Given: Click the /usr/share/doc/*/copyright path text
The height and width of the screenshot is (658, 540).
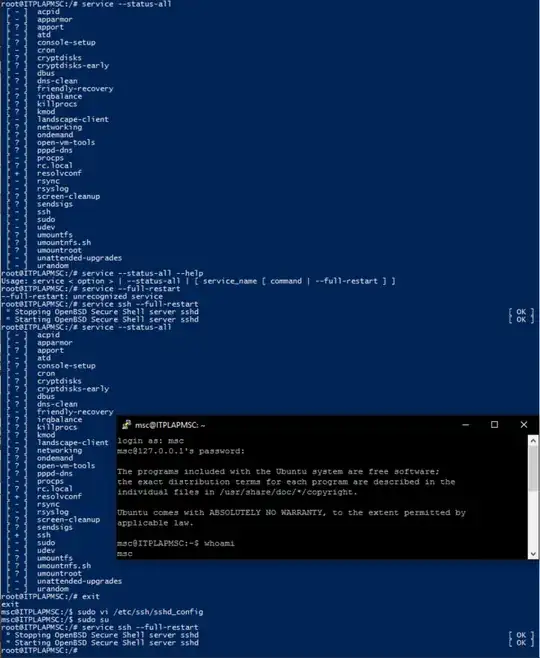Looking at the screenshot, I should [x=289, y=492].
